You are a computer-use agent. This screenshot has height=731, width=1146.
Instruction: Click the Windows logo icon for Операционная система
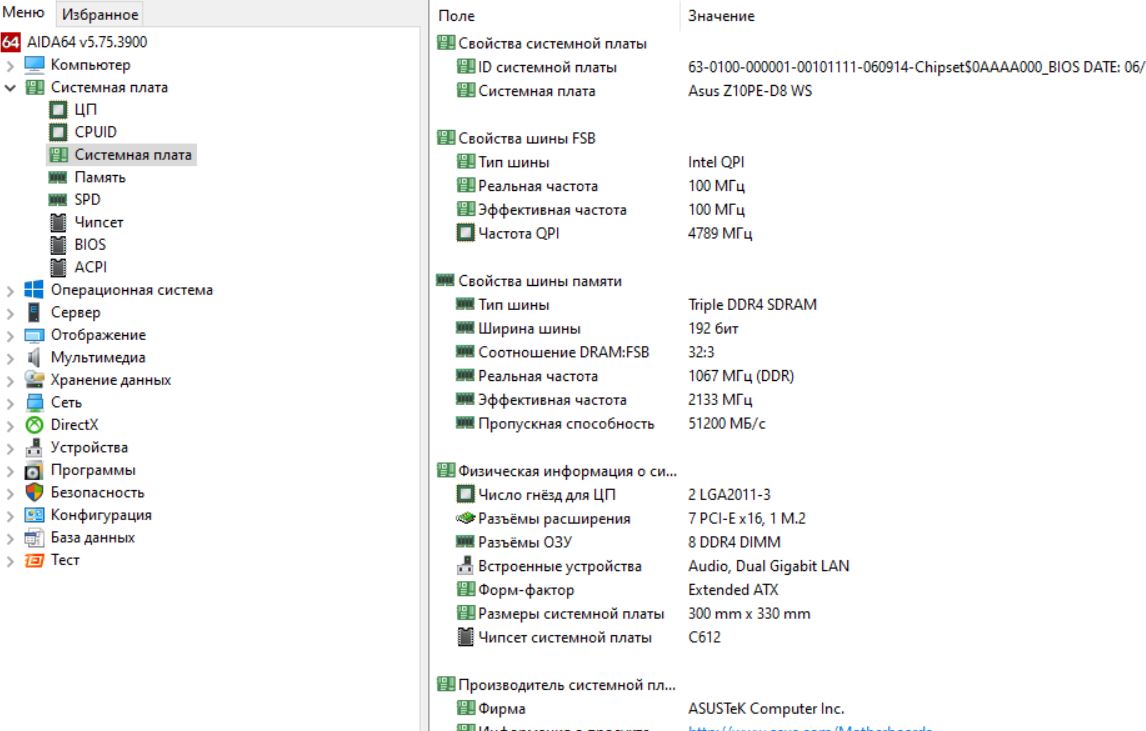pyautogui.click(x=34, y=289)
